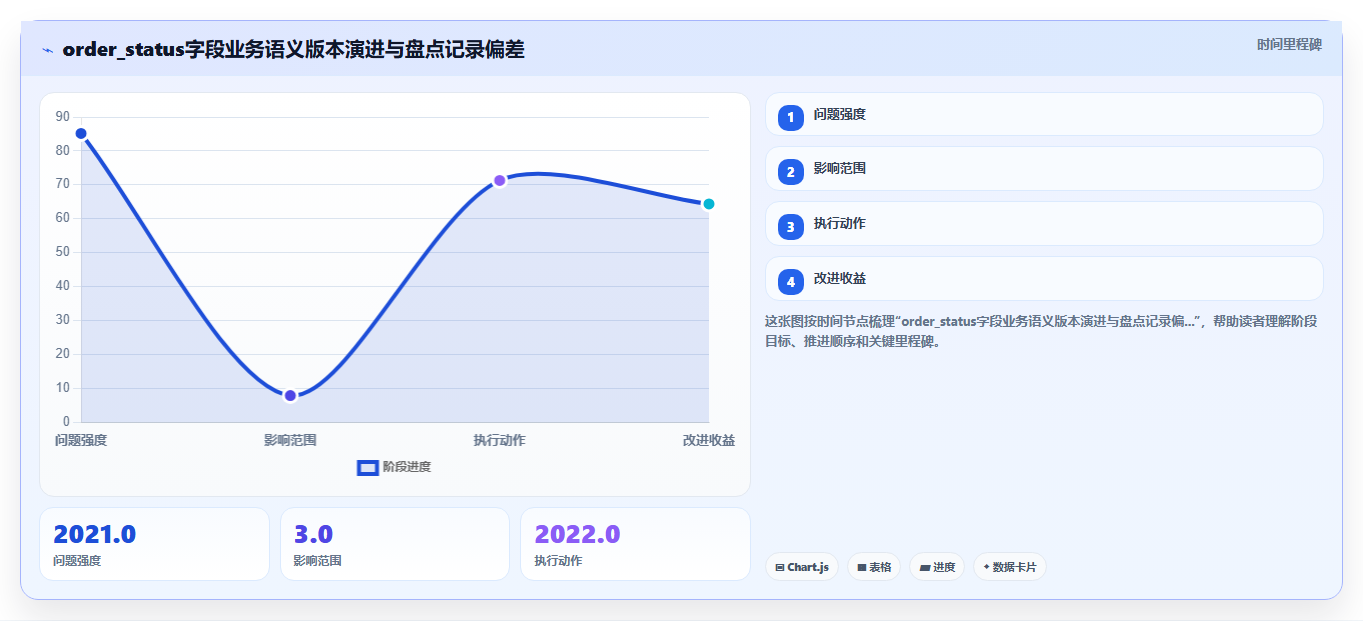Select the 表格 tag chip
The image size is (1363, 621).
point(874,567)
